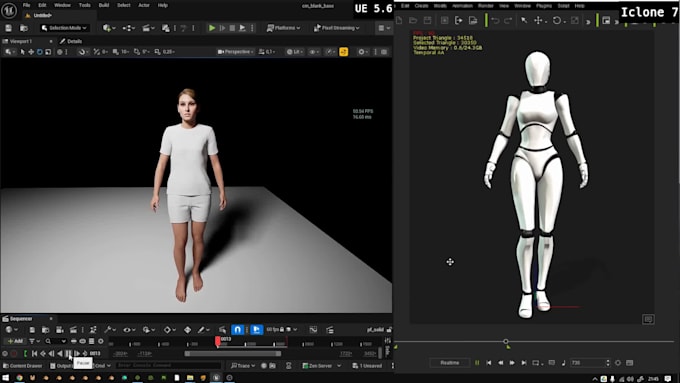The width and height of the screenshot is (680, 383).
Task: Toggle scale snap with value 0.25
Action: [157, 52]
